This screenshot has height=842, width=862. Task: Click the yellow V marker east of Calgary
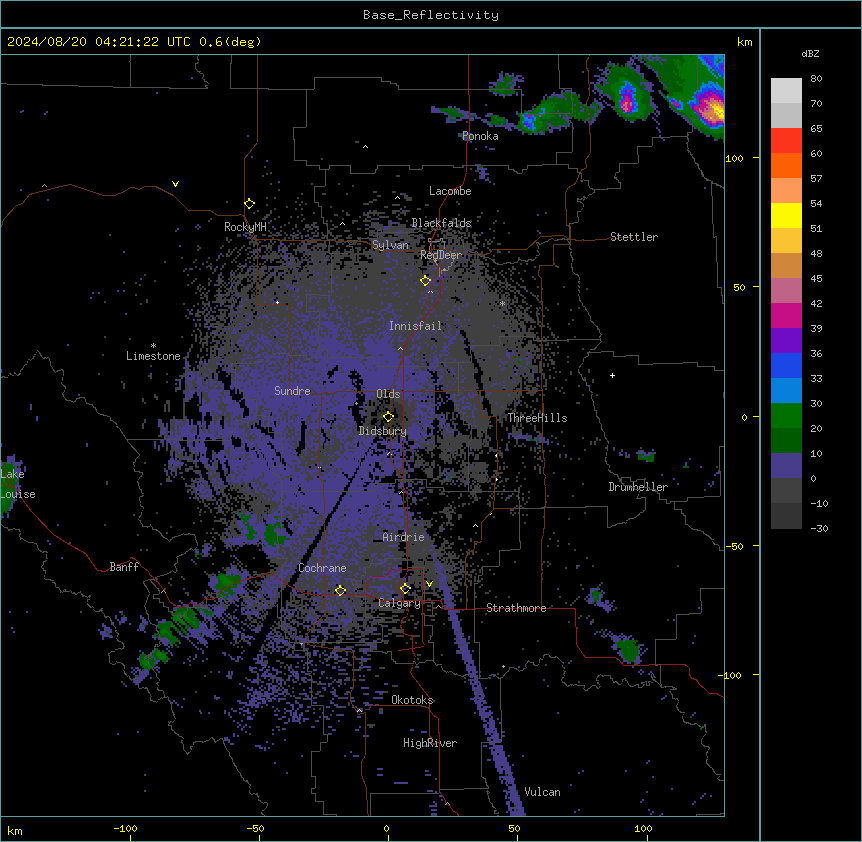click(x=429, y=584)
